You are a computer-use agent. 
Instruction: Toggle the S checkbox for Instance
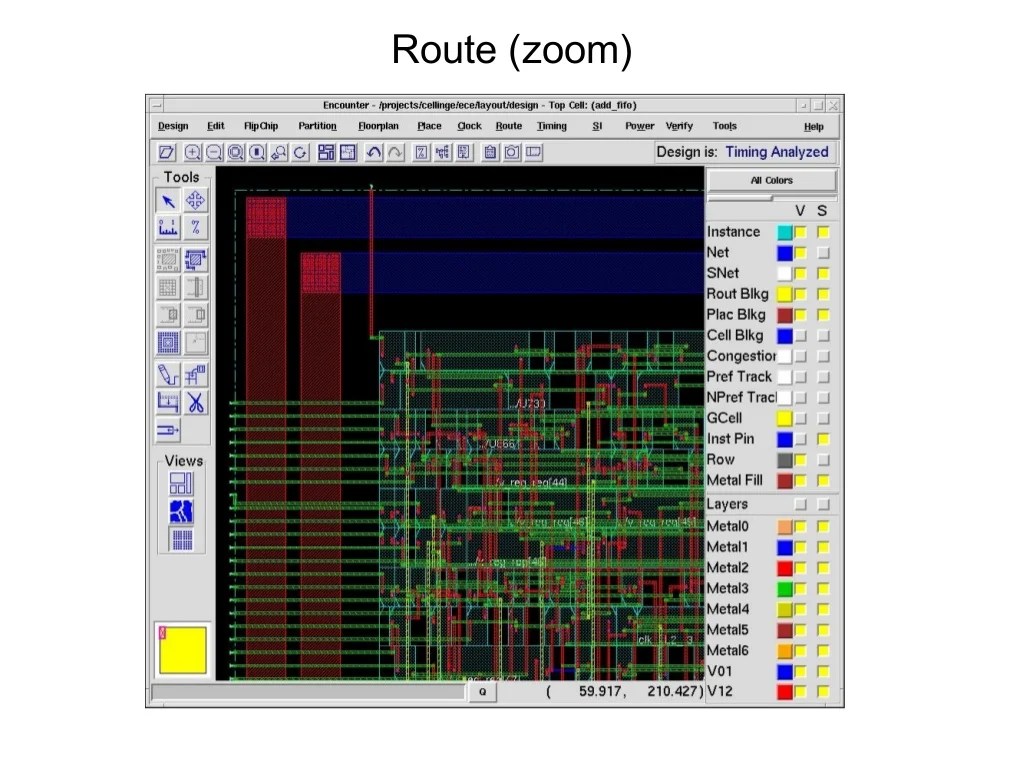(x=821, y=231)
